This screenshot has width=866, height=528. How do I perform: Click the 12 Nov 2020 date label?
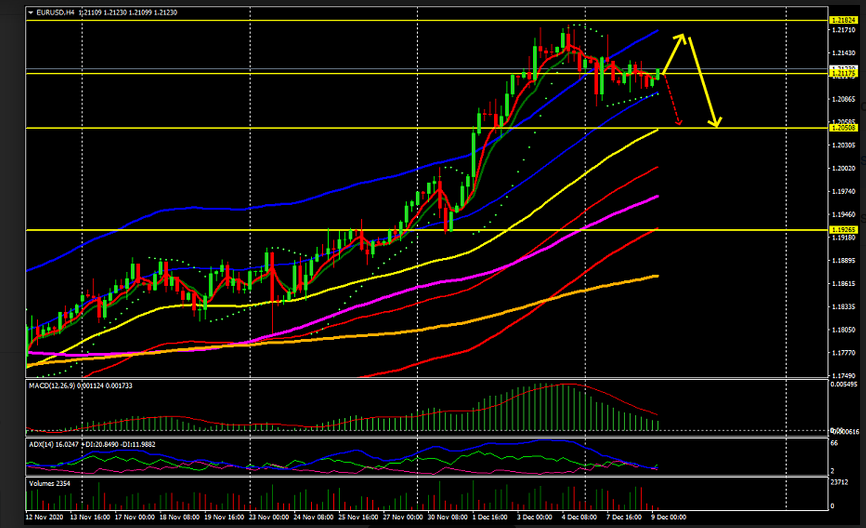[x=46, y=518]
